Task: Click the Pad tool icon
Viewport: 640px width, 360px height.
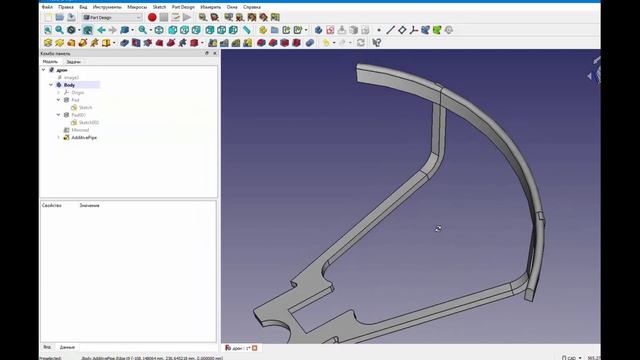Action: 48,43
